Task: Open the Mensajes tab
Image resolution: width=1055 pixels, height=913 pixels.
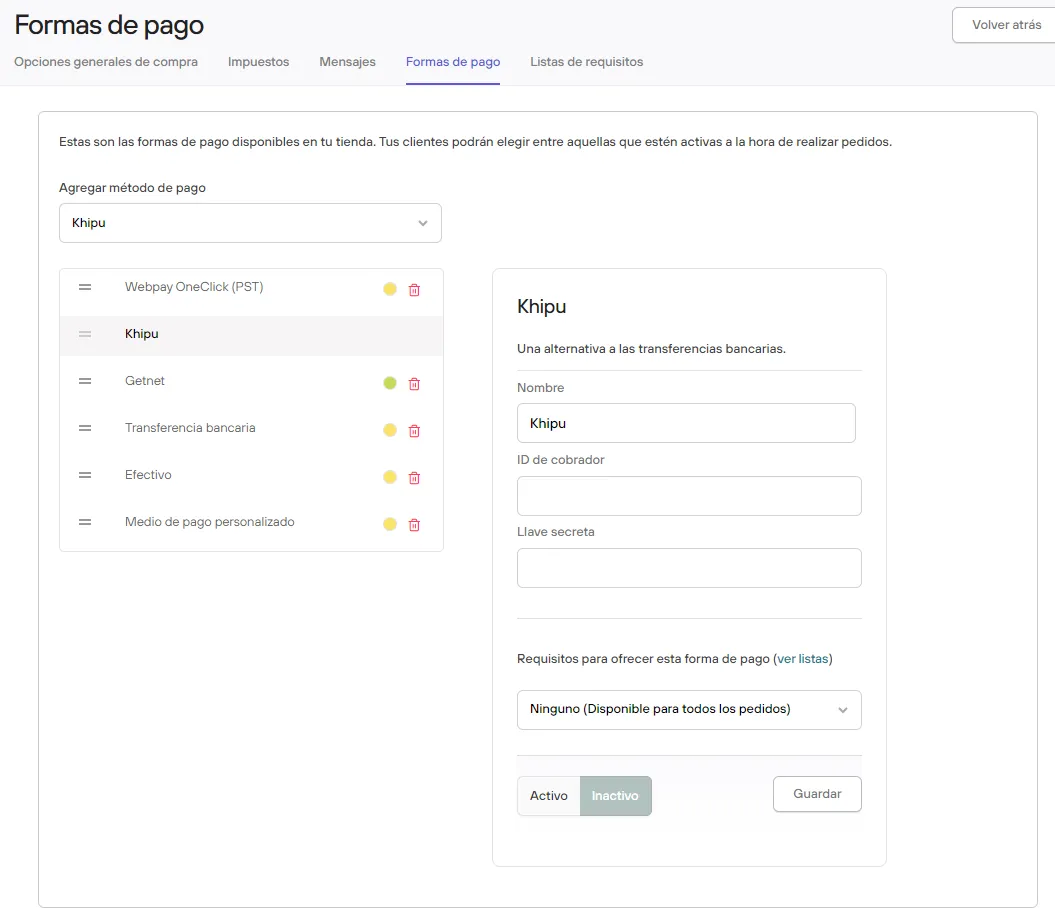Action: point(347,62)
